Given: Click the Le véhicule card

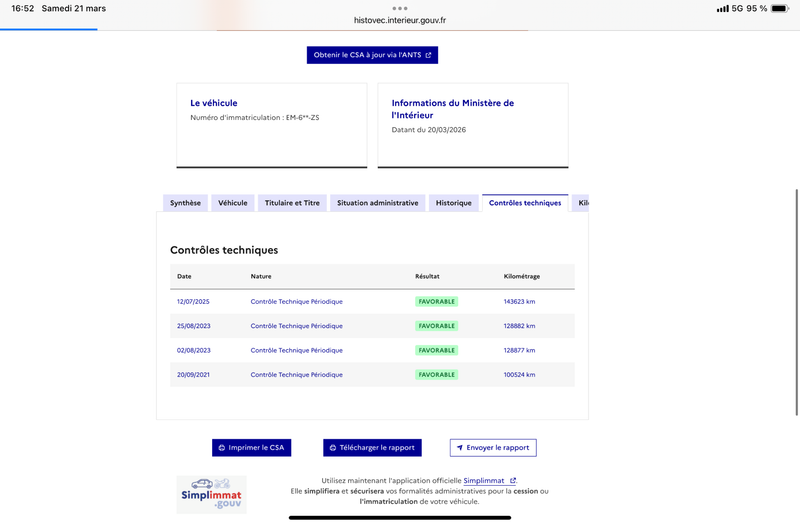Looking at the screenshot, I should coord(271,126).
